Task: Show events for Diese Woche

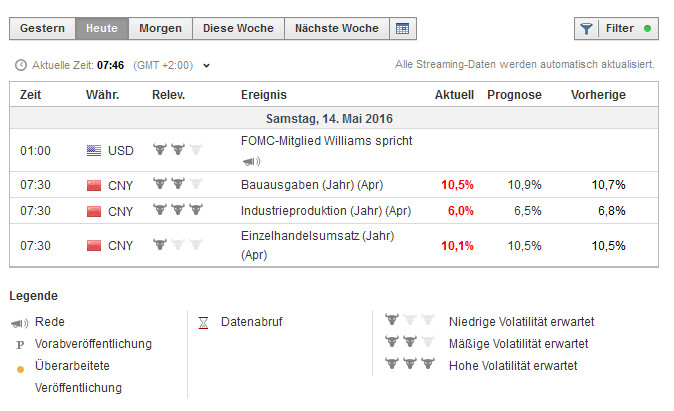Action: click(x=238, y=29)
